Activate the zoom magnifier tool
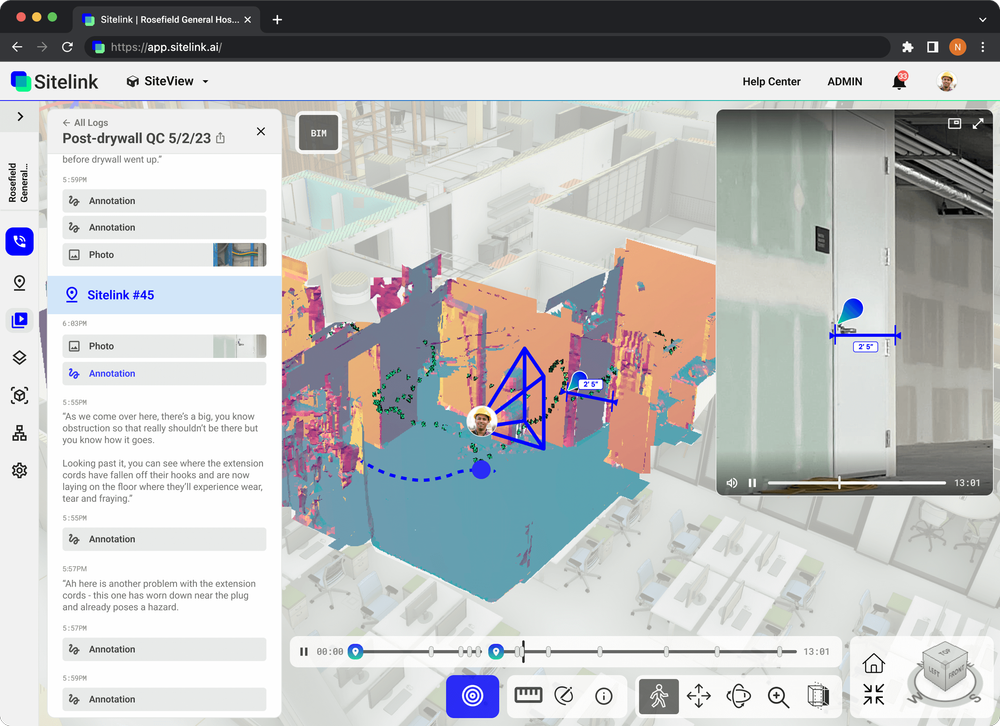 (780, 696)
